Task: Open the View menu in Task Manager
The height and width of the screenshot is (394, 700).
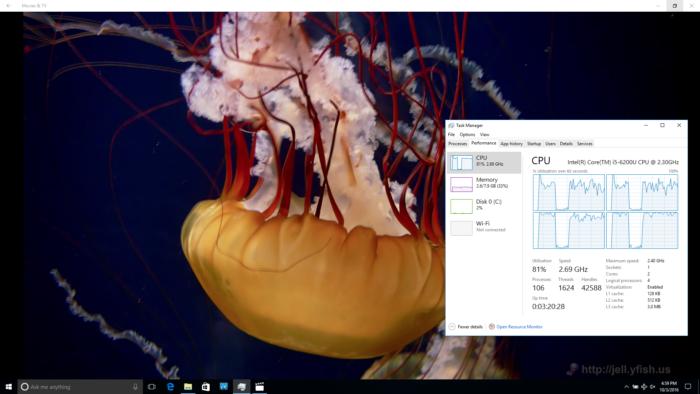Action: [x=484, y=134]
